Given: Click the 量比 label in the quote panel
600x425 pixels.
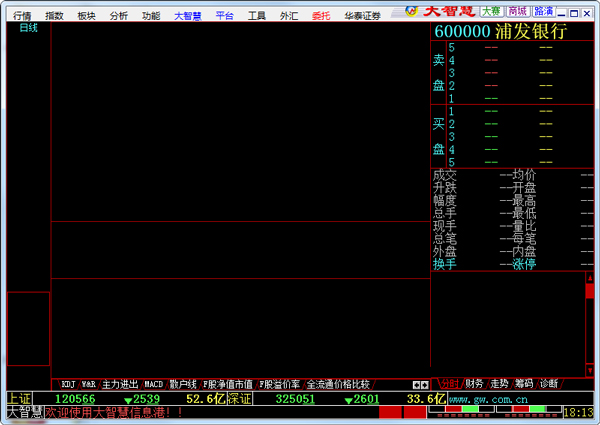Looking at the screenshot, I should (524, 226).
